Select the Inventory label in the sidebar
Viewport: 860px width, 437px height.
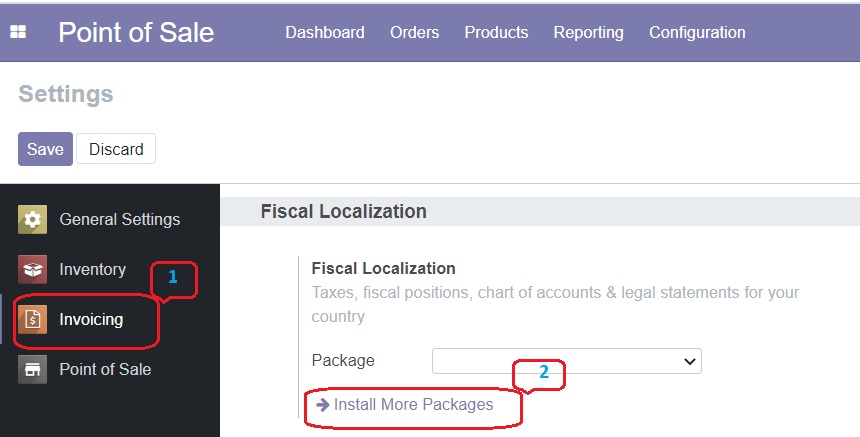[x=93, y=269]
